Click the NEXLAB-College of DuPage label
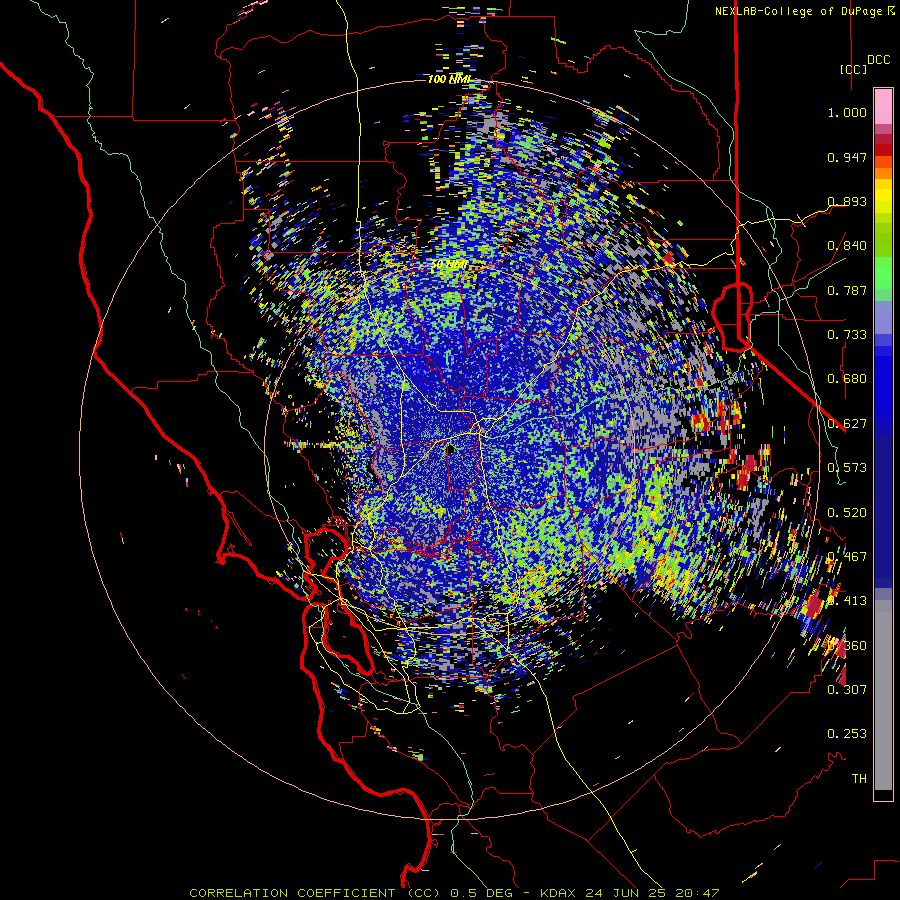Screen dimensions: 900x900 (x=804, y=11)
